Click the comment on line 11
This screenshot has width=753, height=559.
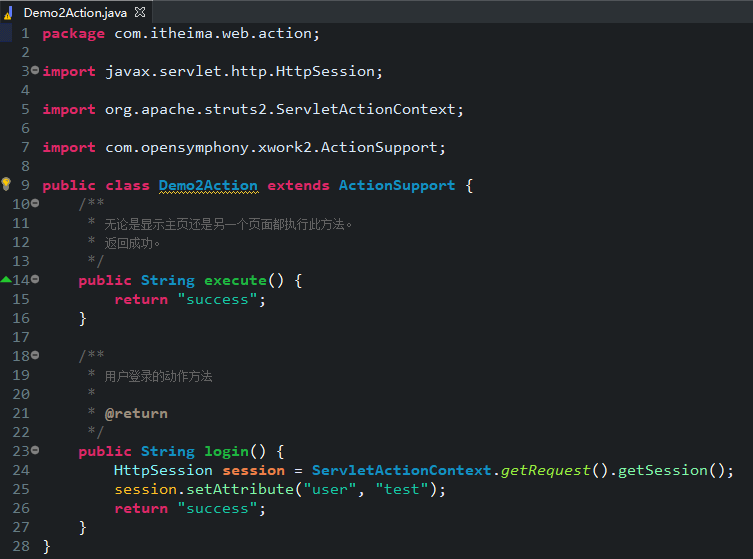click(228, 224)
